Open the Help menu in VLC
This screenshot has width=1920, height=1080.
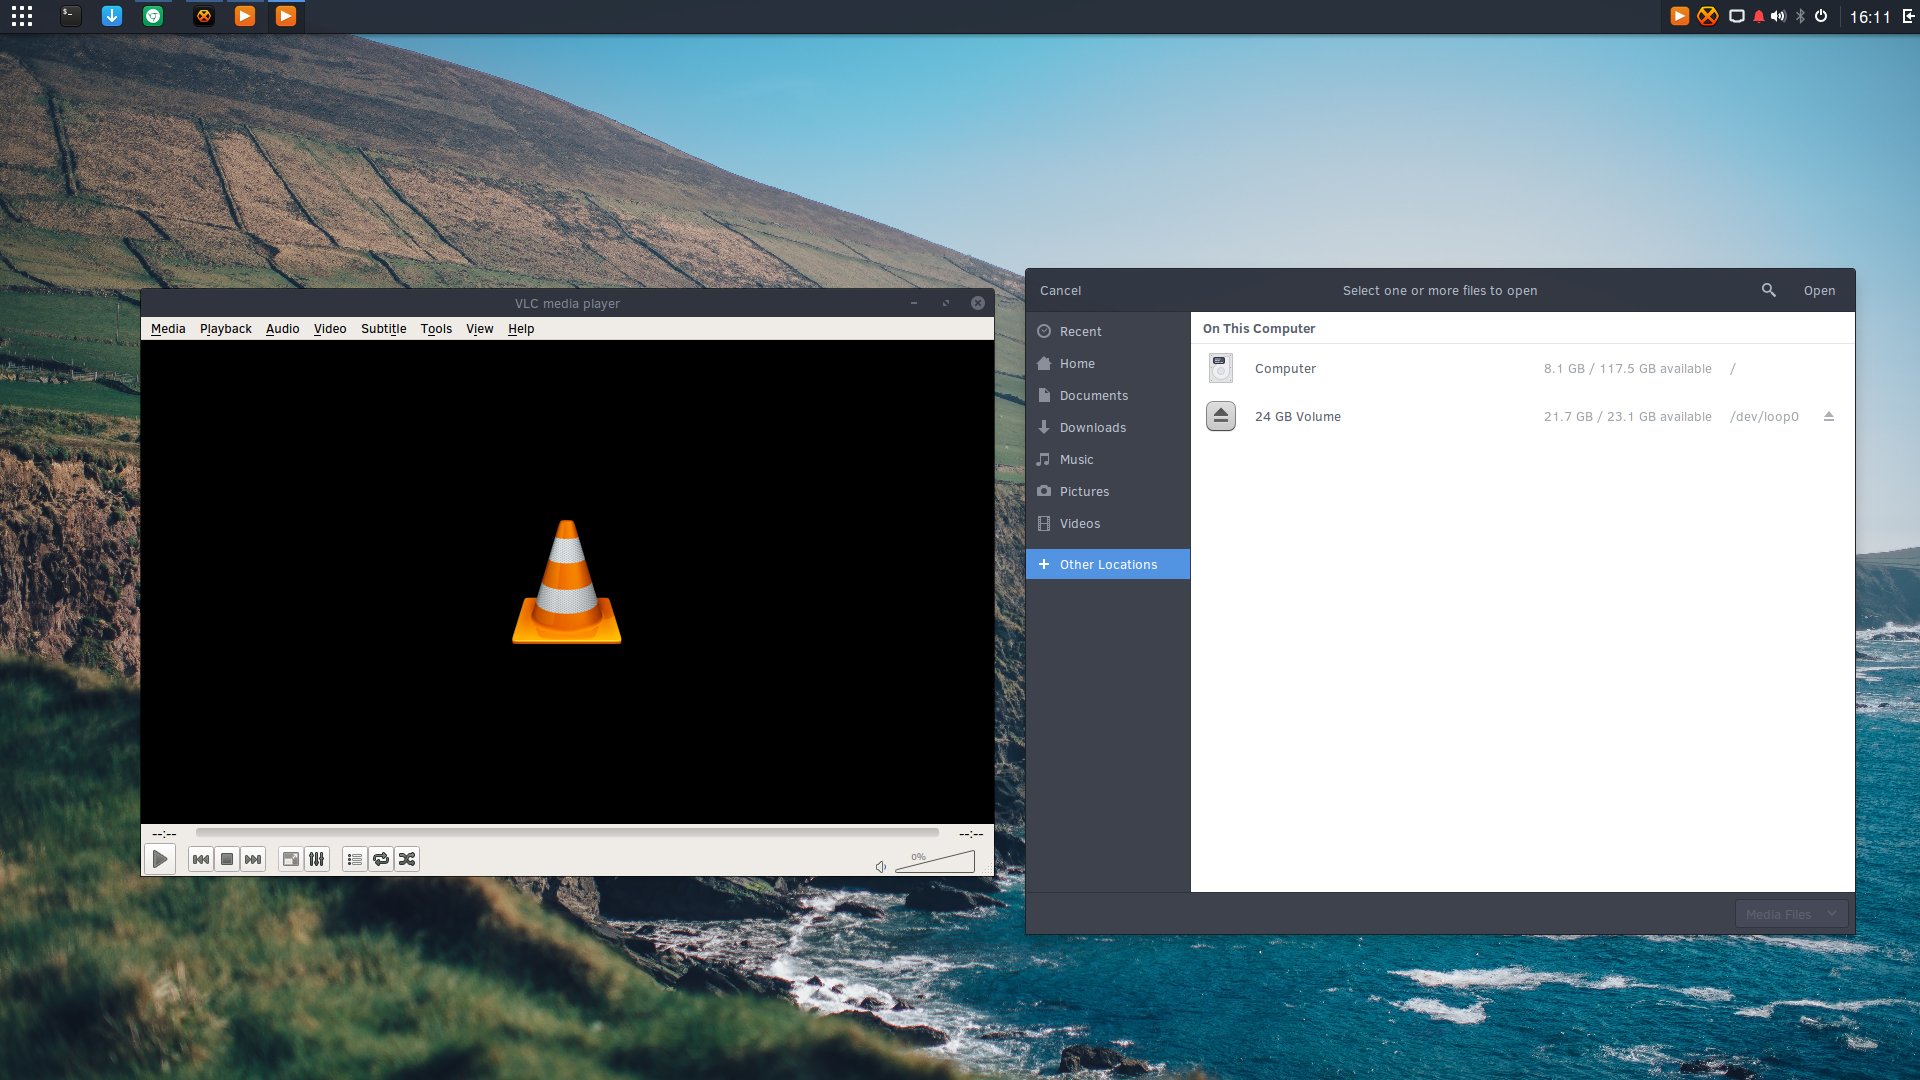[x=521, y=329]
